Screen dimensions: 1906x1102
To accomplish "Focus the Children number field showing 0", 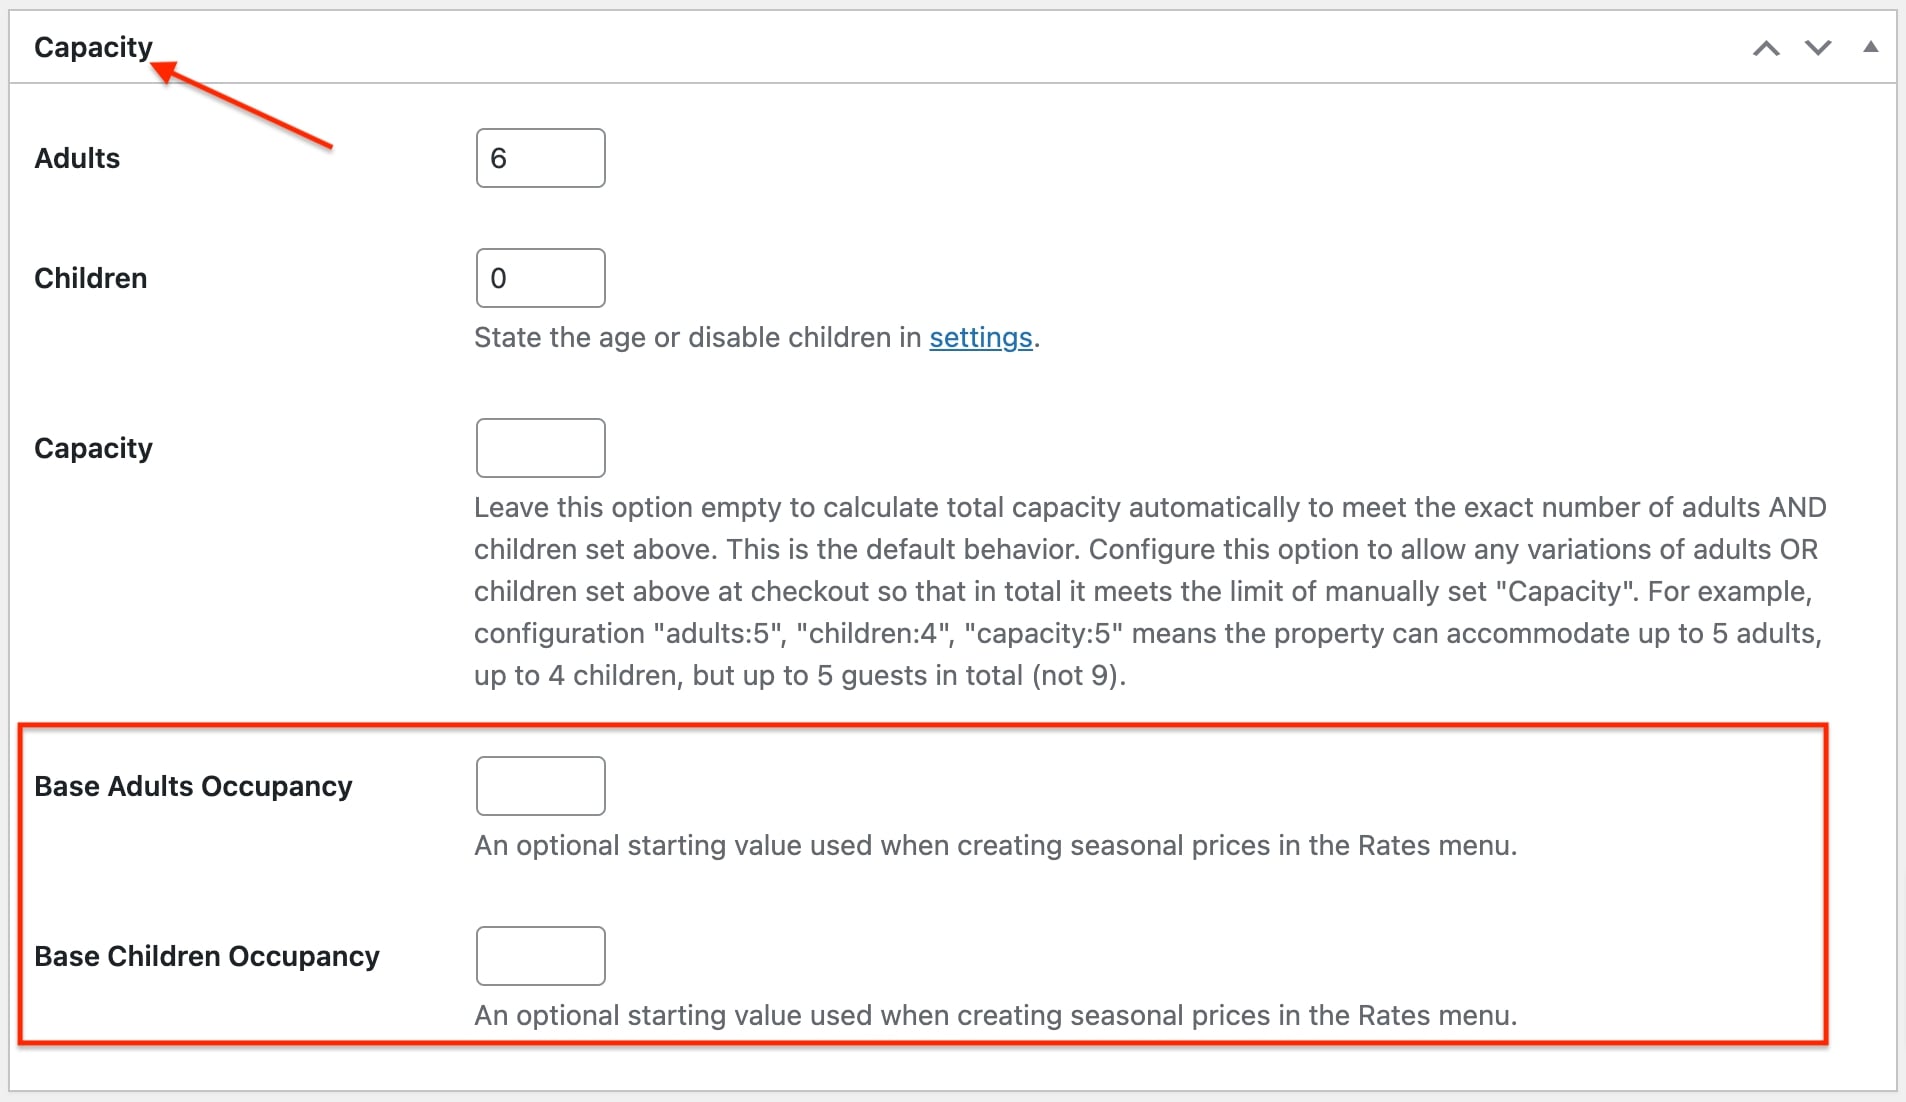I will click(540, 278).
